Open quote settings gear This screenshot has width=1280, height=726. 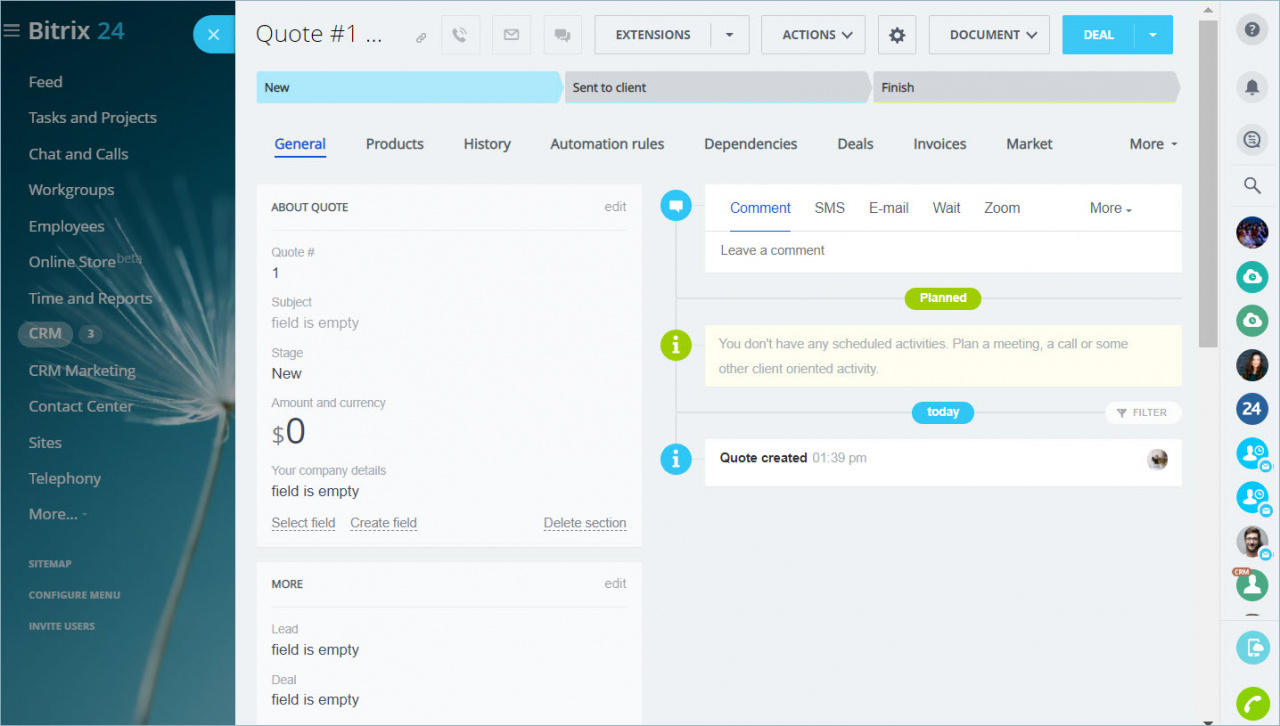(x=897, y=35)
